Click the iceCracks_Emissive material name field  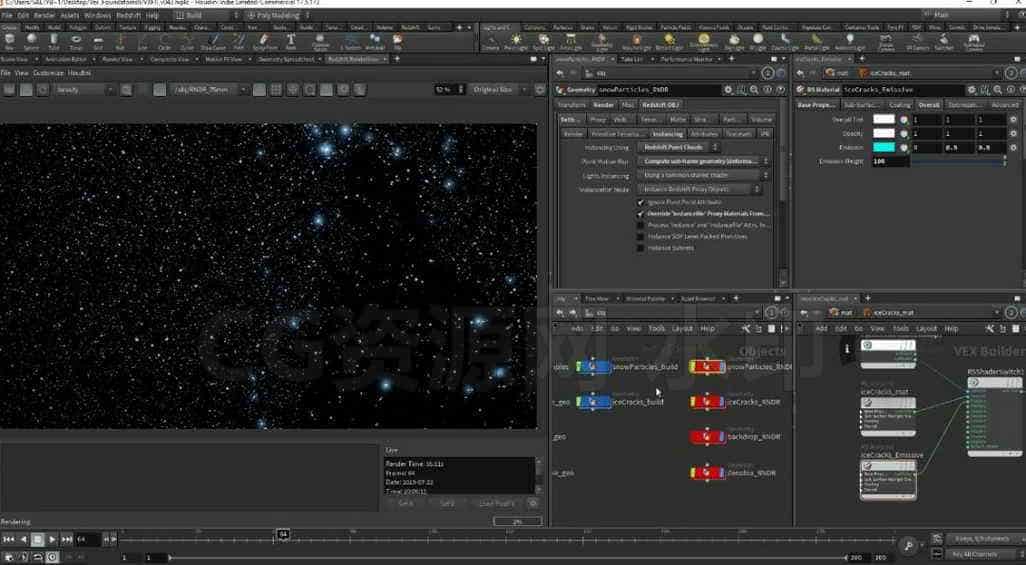click(903, 90)
